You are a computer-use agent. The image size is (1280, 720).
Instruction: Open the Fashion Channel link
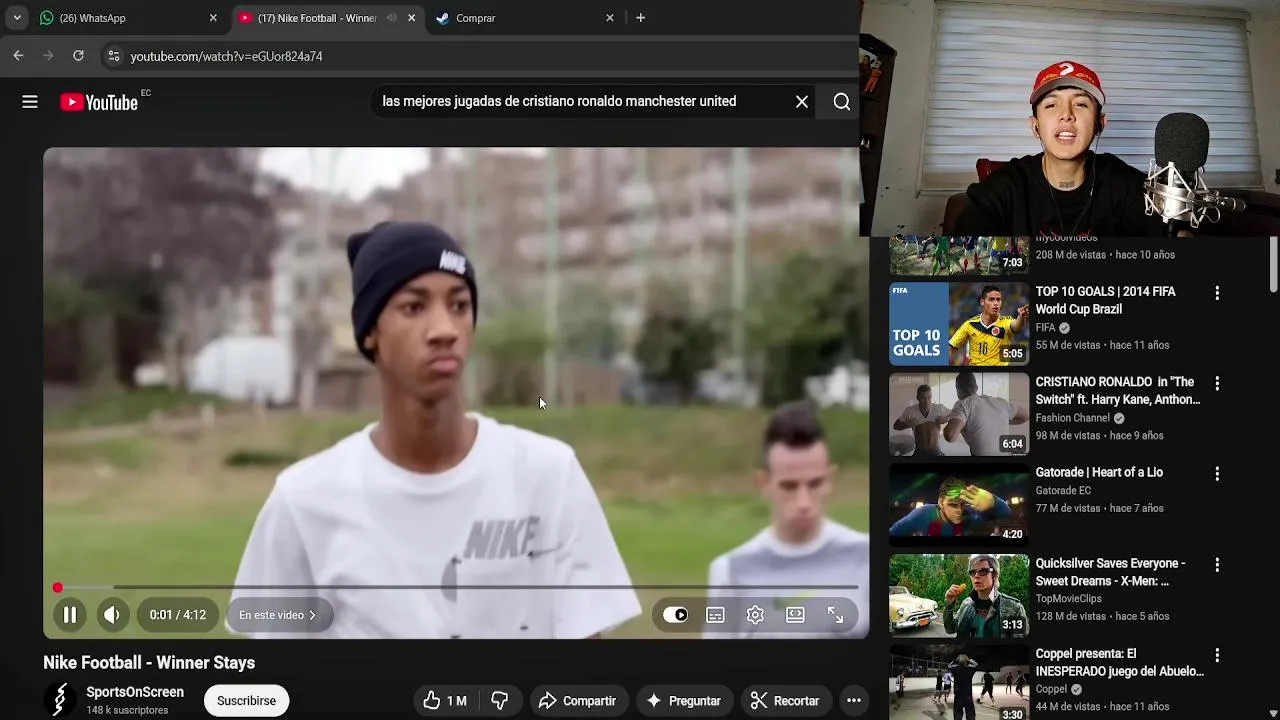(x=1072, y=418)
